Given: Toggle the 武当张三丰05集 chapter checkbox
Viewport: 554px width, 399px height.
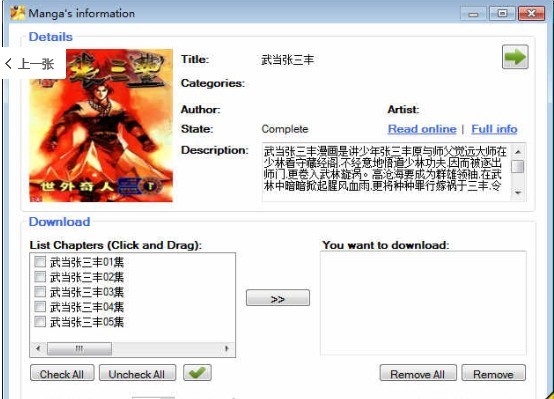Looking at the screenshot, I should [40, 322].
